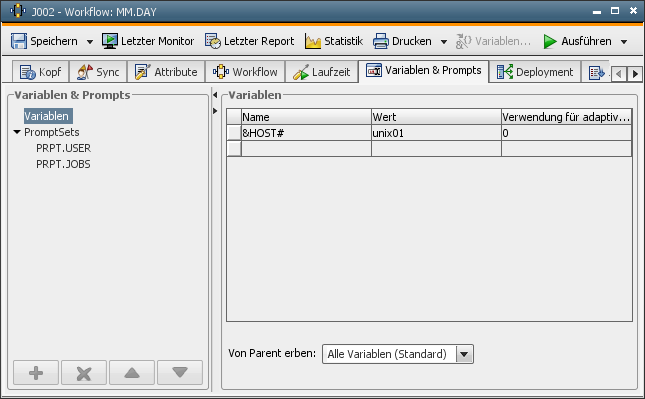645x399 pixels.
Task: Switch to the Kopf tab
Action: coord(40,72)
